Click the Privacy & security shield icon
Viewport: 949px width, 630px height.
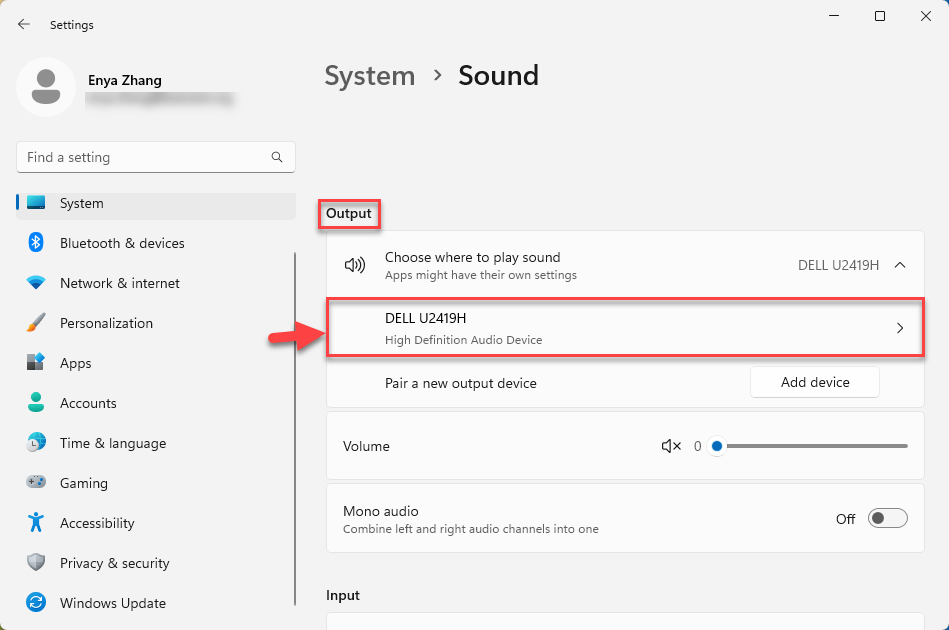coord(36,563)
